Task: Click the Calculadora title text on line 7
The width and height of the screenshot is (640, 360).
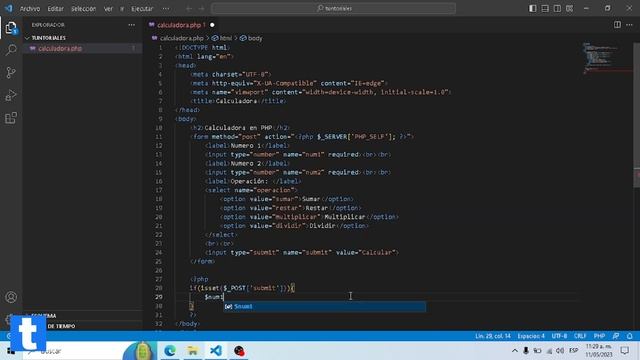Action: tap(236, 101)
